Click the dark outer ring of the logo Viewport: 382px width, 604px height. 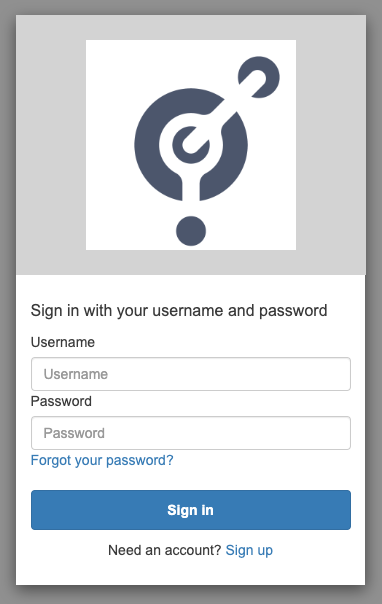146,146
